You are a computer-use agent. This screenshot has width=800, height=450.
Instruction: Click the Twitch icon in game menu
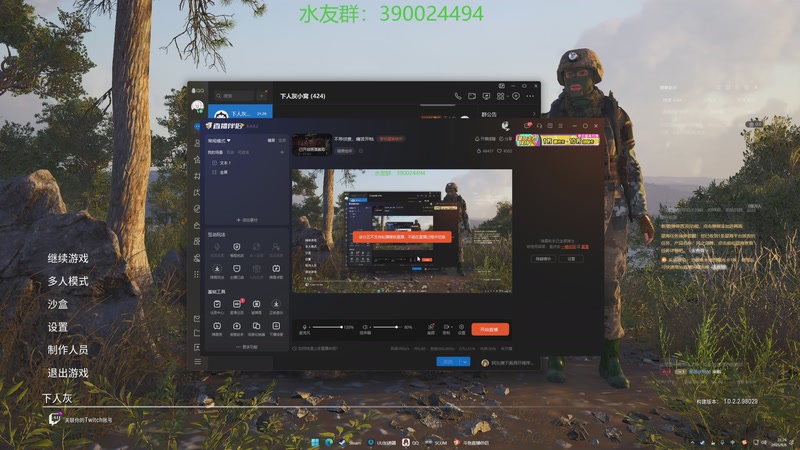tap(54, 419)
